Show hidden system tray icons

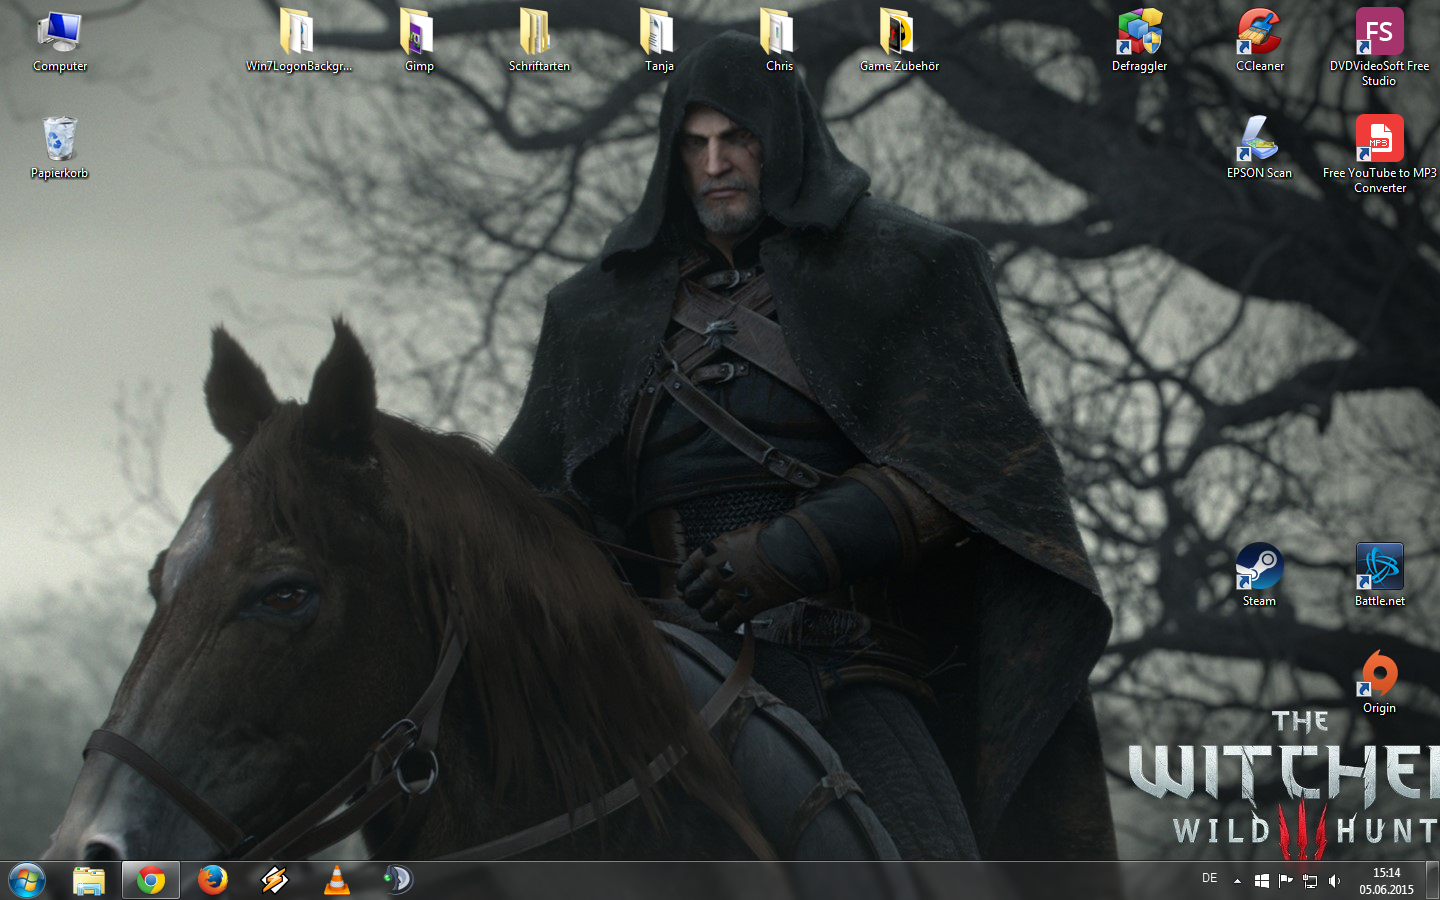click(1237, 881)
